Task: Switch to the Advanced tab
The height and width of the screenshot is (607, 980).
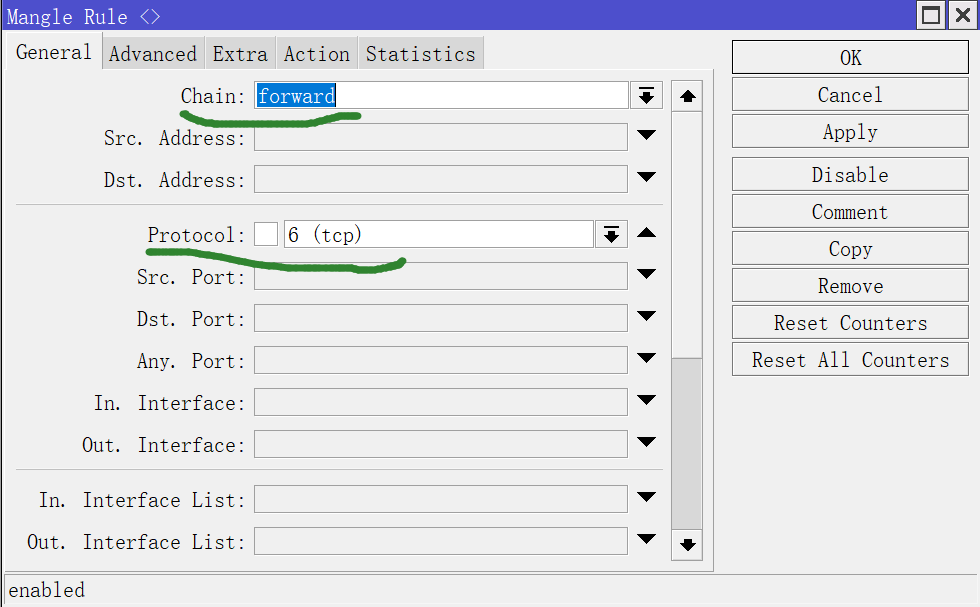Action: pyautogui.click(x=153, y=54)
